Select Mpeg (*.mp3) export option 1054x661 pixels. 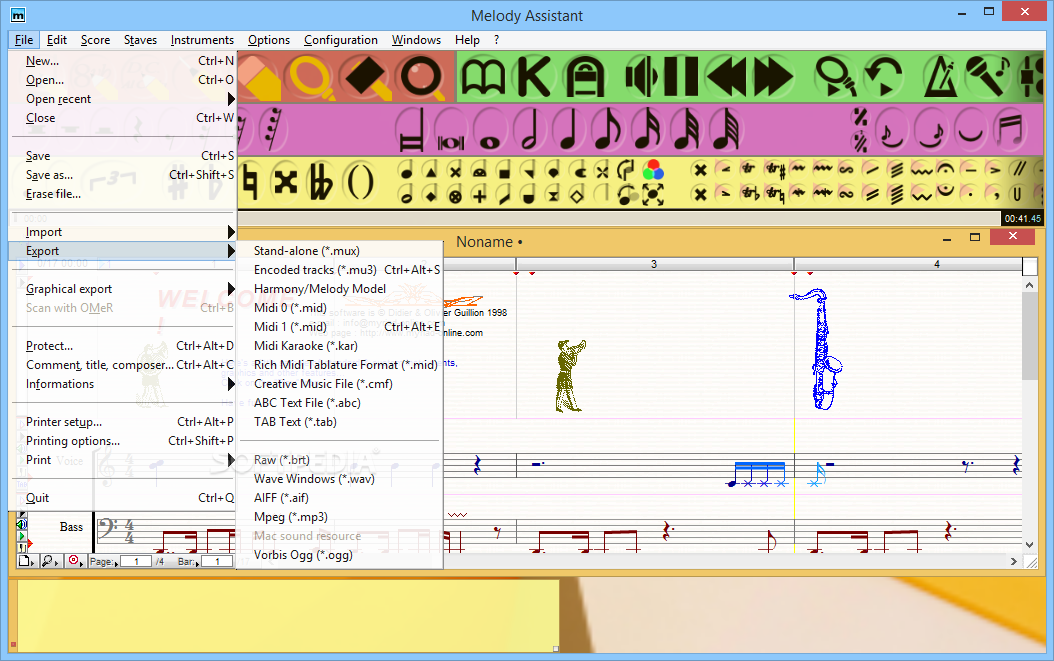pos(339,517)
